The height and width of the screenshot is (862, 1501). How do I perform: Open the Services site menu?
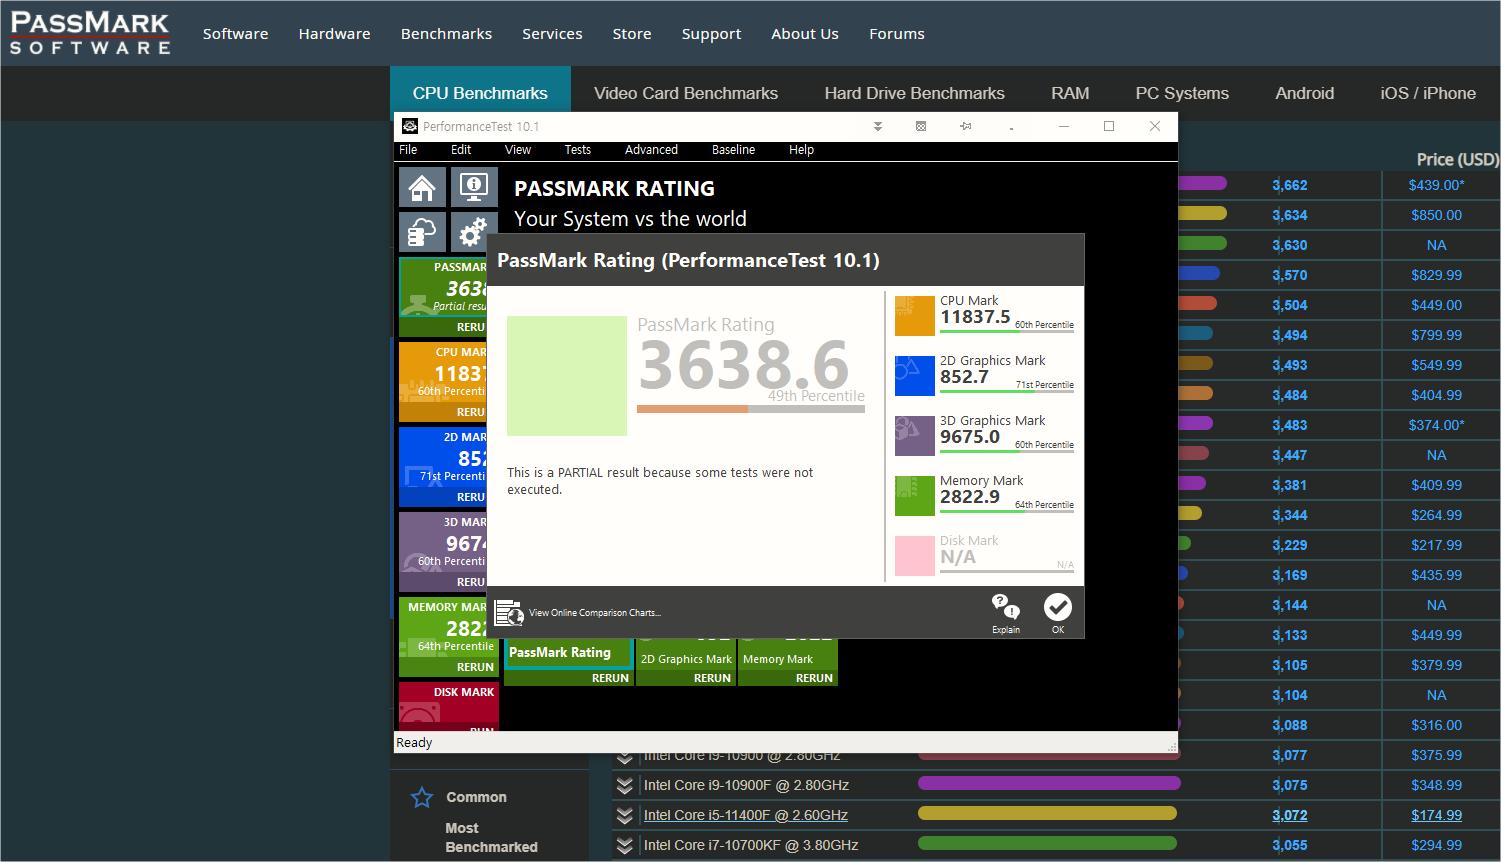(552, 34)
